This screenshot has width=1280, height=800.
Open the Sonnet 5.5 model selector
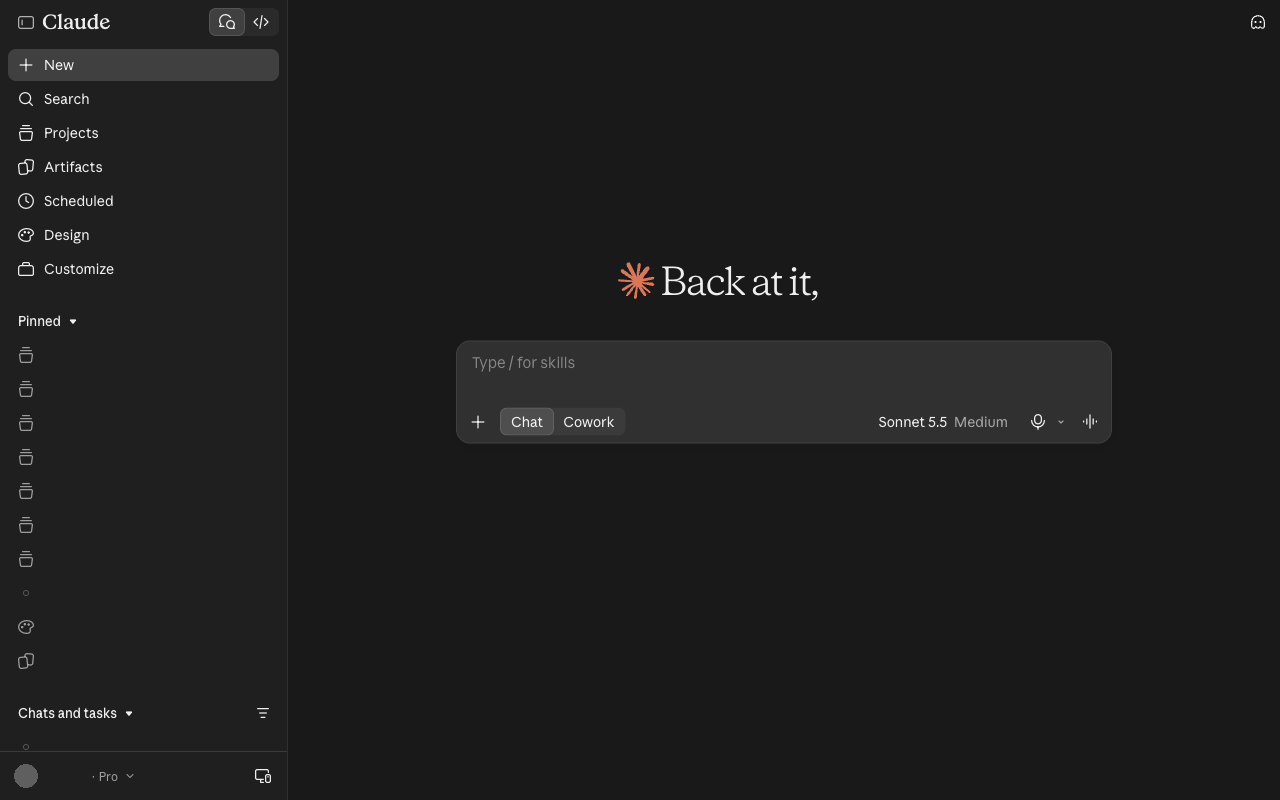[943, 422]
